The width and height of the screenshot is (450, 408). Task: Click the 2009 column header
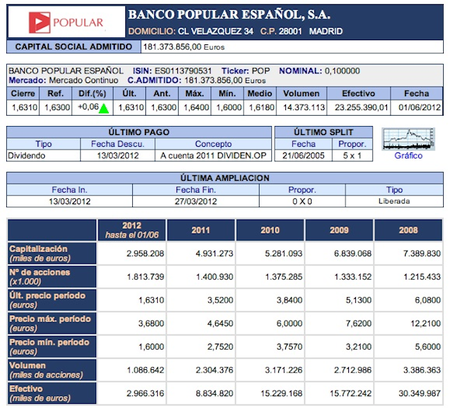[x=339, y=230]
